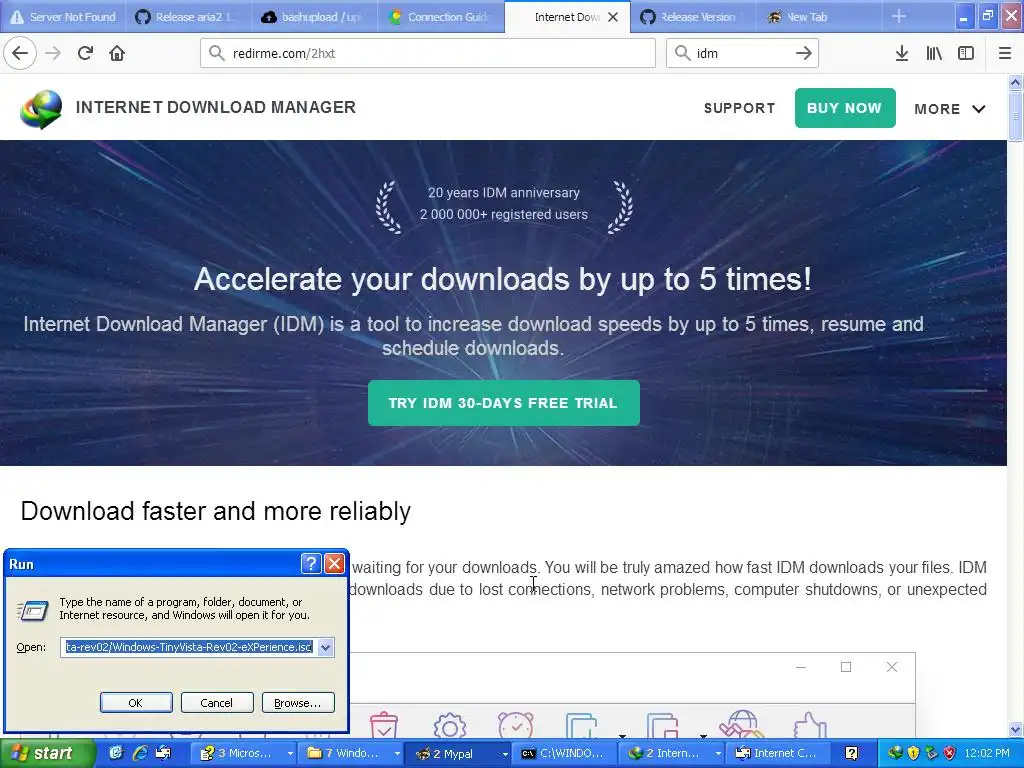Click the Open text field in Run dialog
The height and width of the screenshot is (768, 1024).
pyautogui.click(x=189, y=647)
